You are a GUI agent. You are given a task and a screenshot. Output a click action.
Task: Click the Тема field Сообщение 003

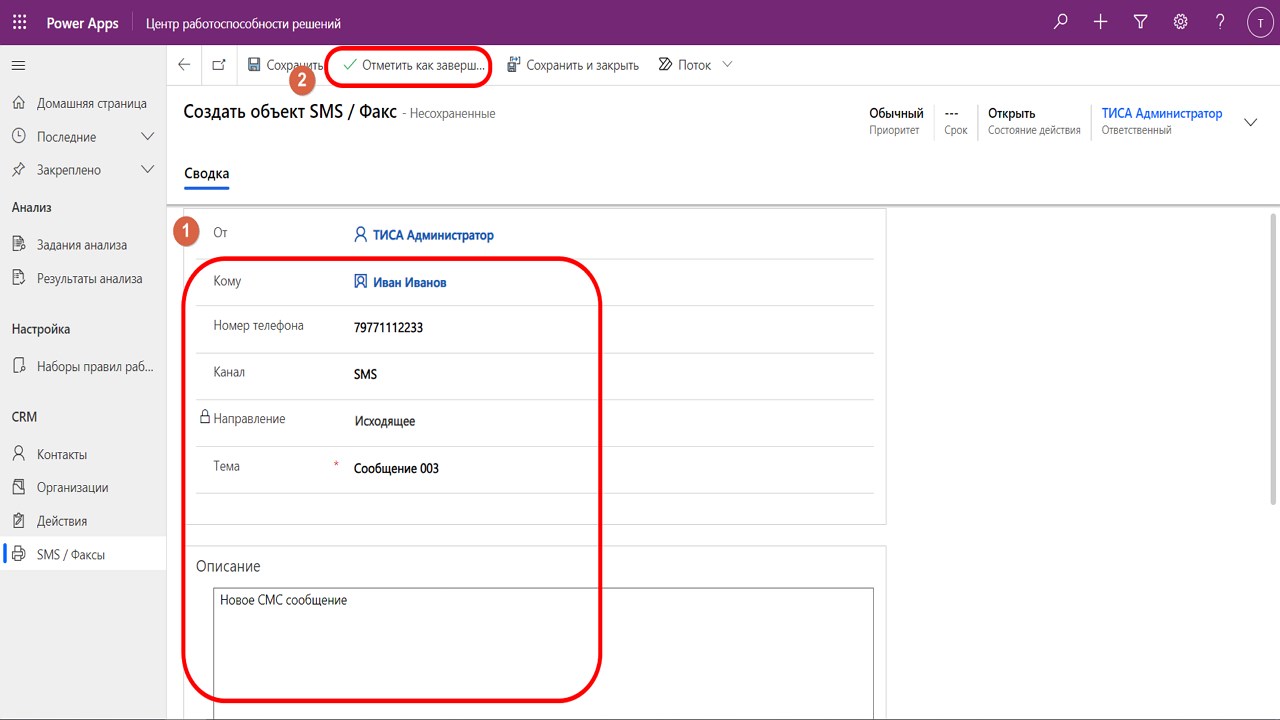tap(396, 468)
